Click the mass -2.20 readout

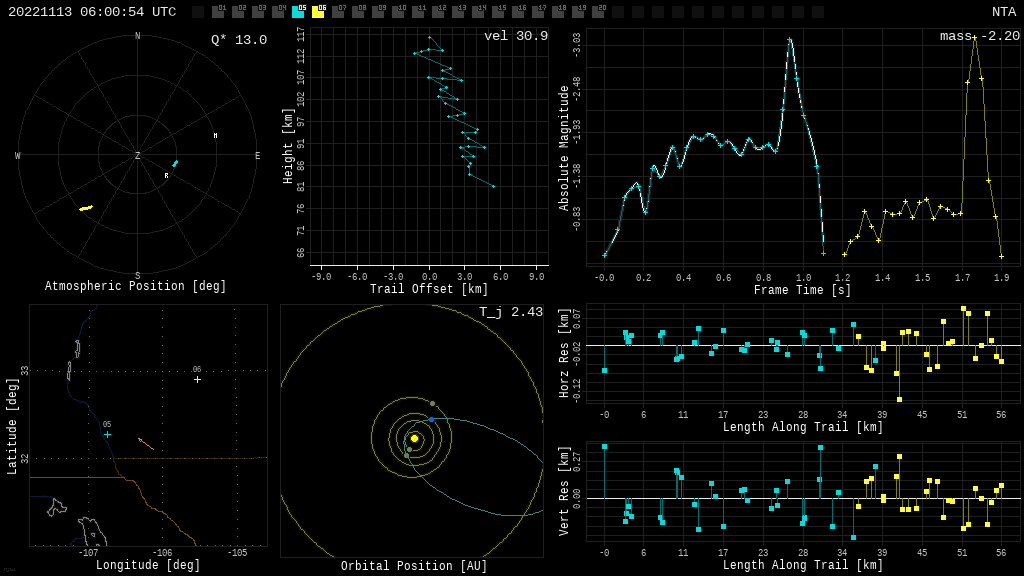[x=979, y=36]
